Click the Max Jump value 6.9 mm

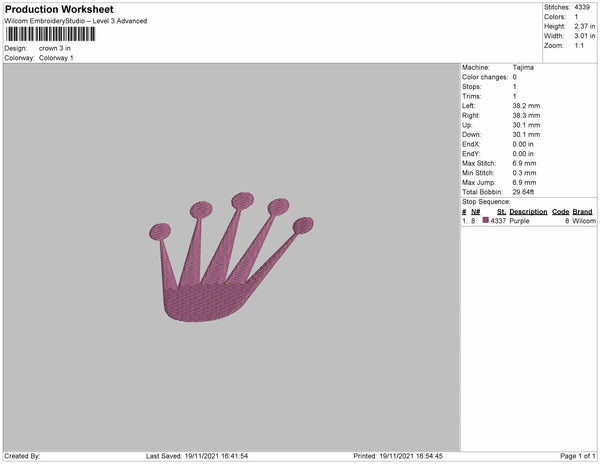pos(524,182)
